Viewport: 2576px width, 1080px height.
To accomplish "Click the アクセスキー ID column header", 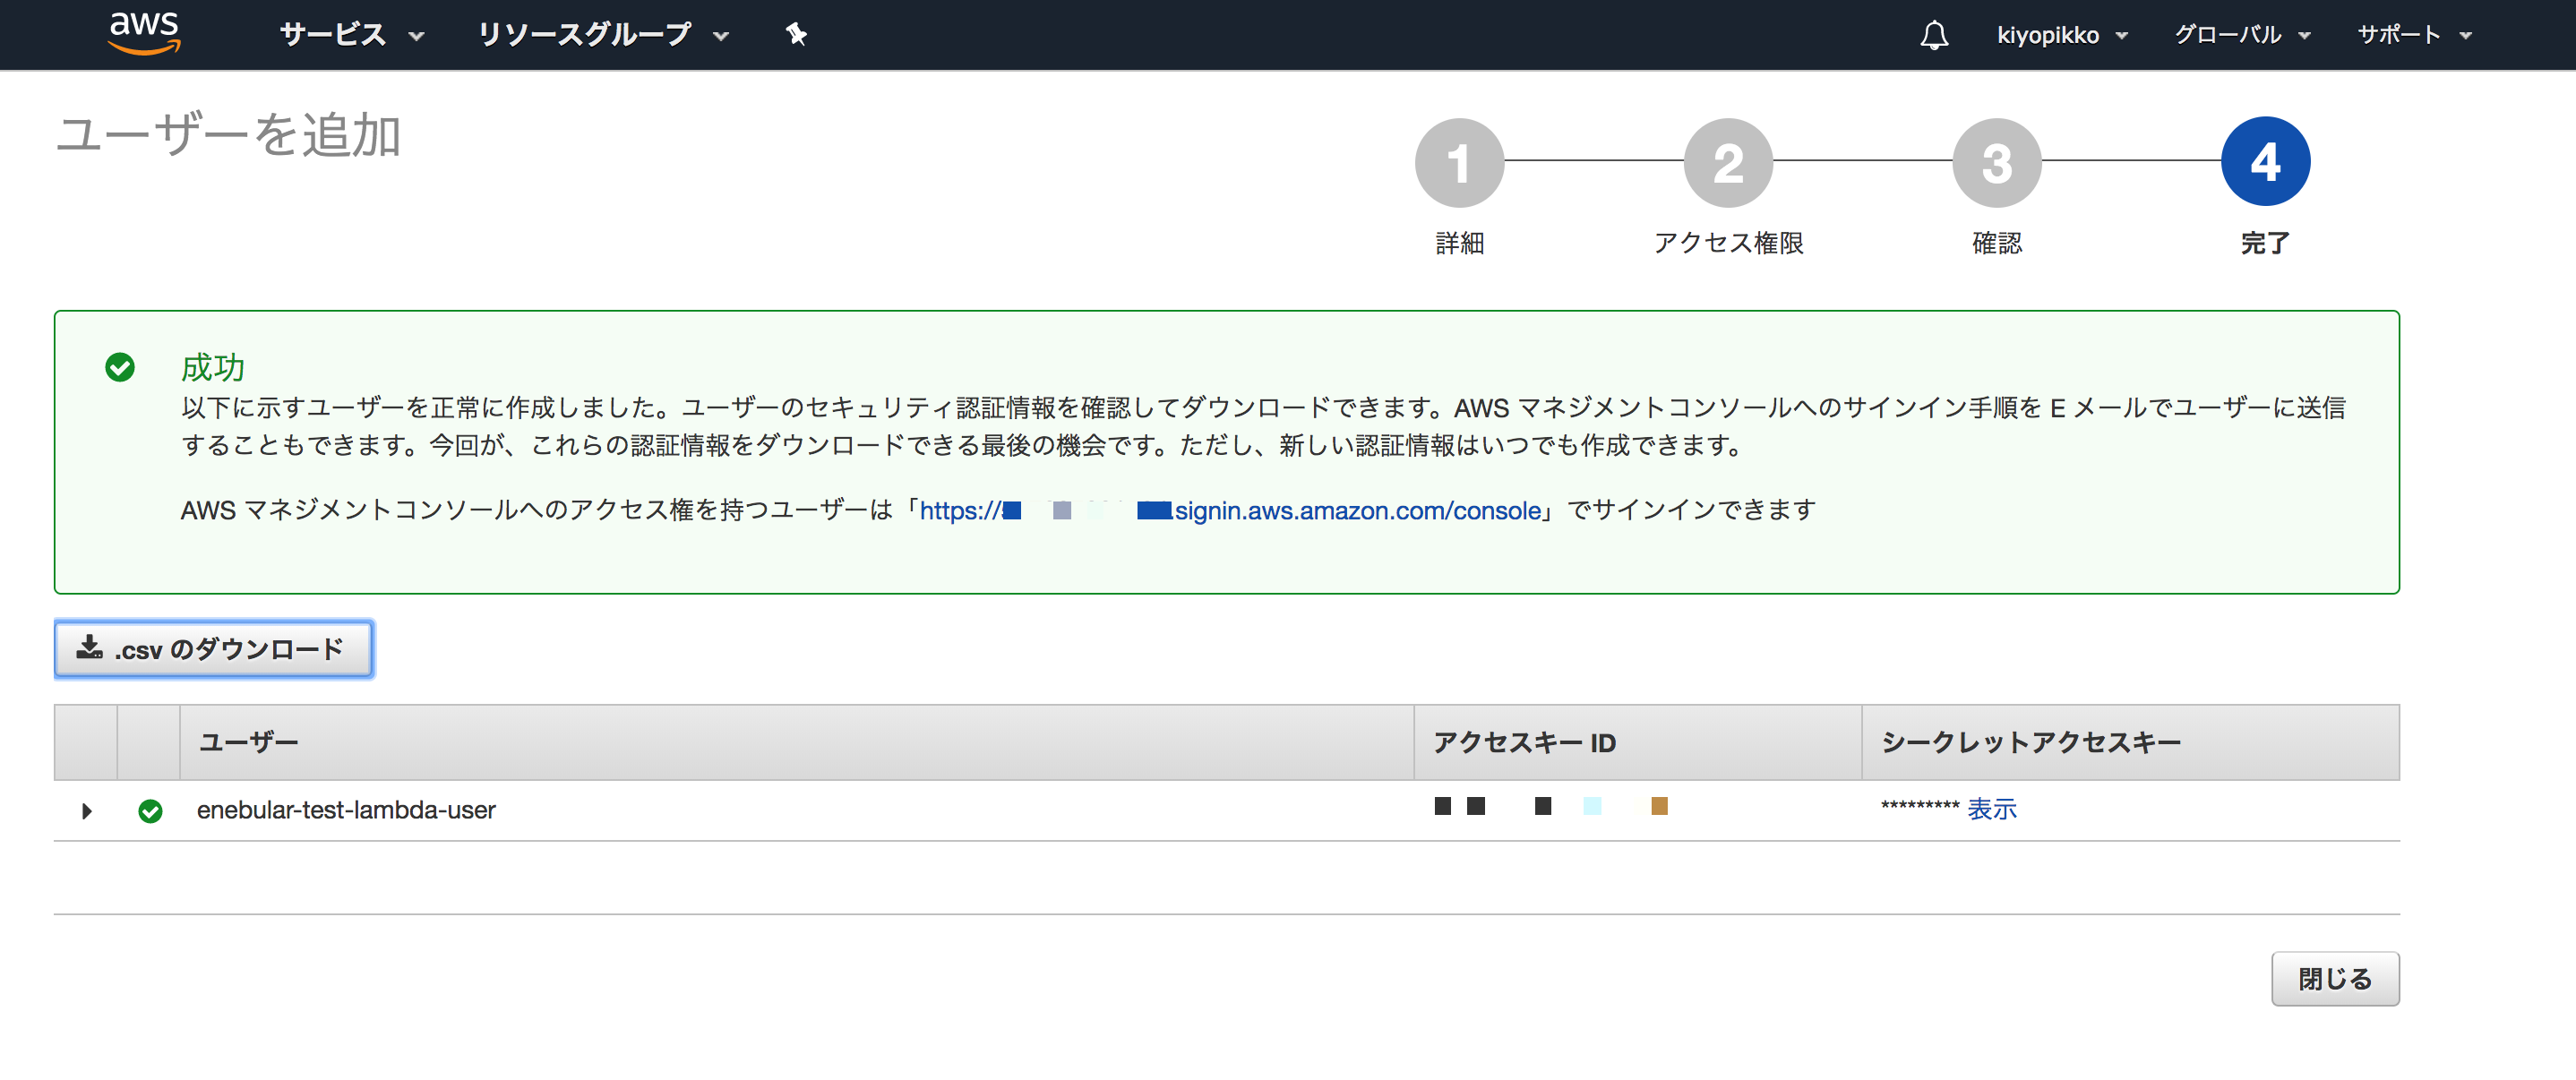I will [1524, 742].
